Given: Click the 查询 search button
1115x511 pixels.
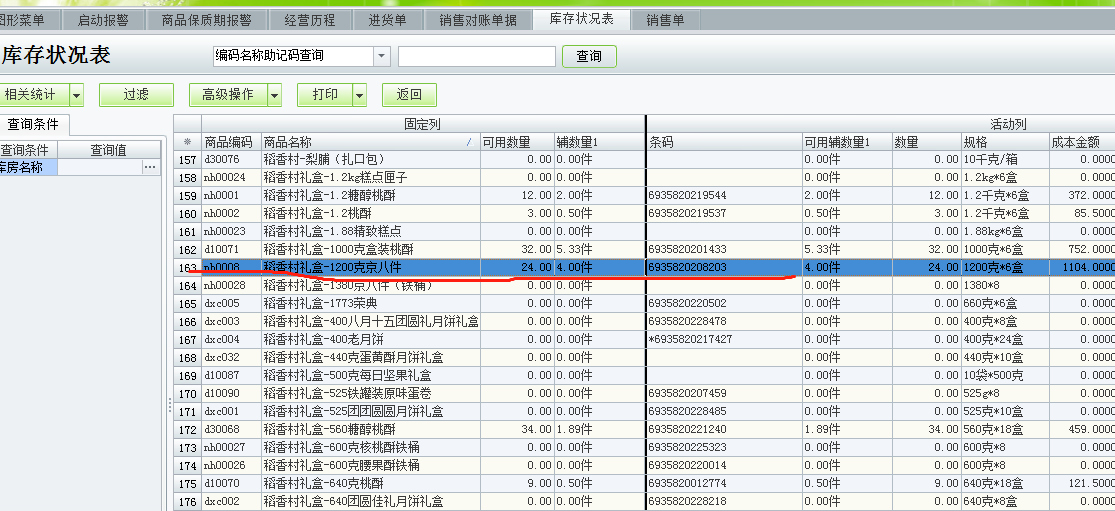Looking at the screenshot, I should (x=589, y=56).
